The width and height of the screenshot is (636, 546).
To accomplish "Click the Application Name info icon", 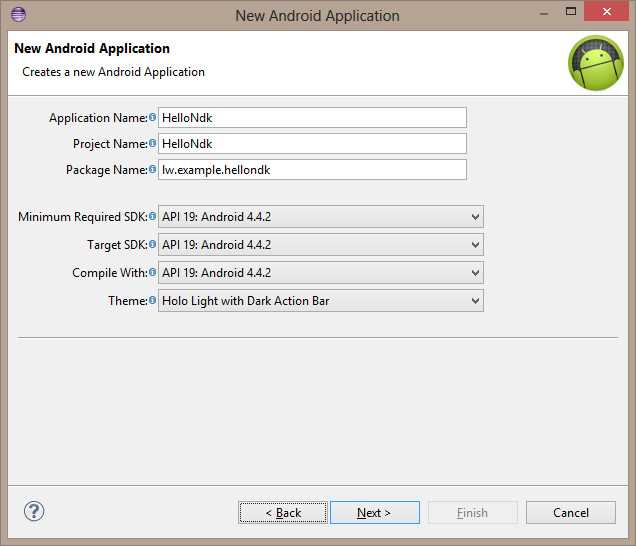I will point(152,117).
